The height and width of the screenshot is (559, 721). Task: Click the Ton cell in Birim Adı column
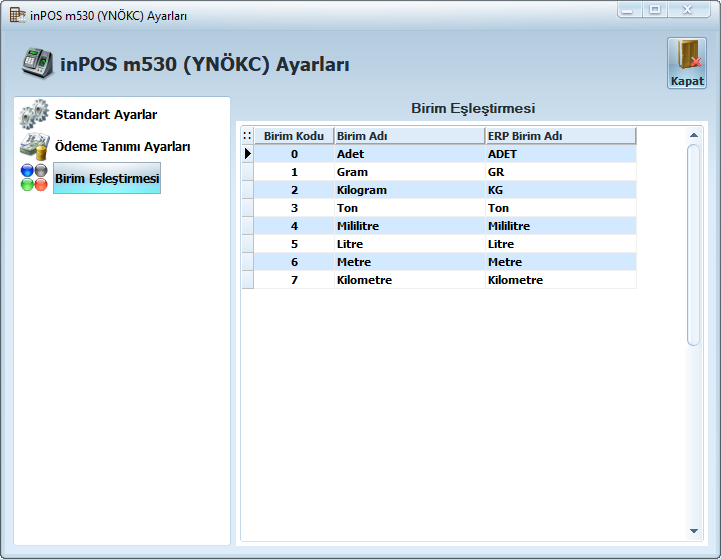tap(409, 208)
